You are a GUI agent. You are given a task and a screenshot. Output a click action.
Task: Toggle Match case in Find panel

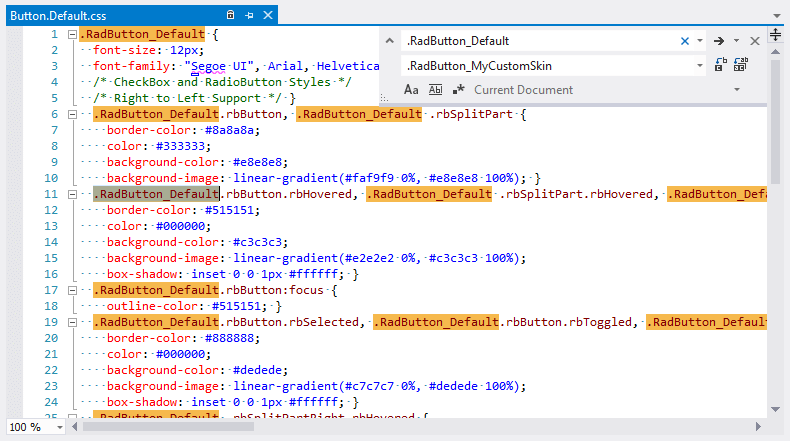pos(411,90)
